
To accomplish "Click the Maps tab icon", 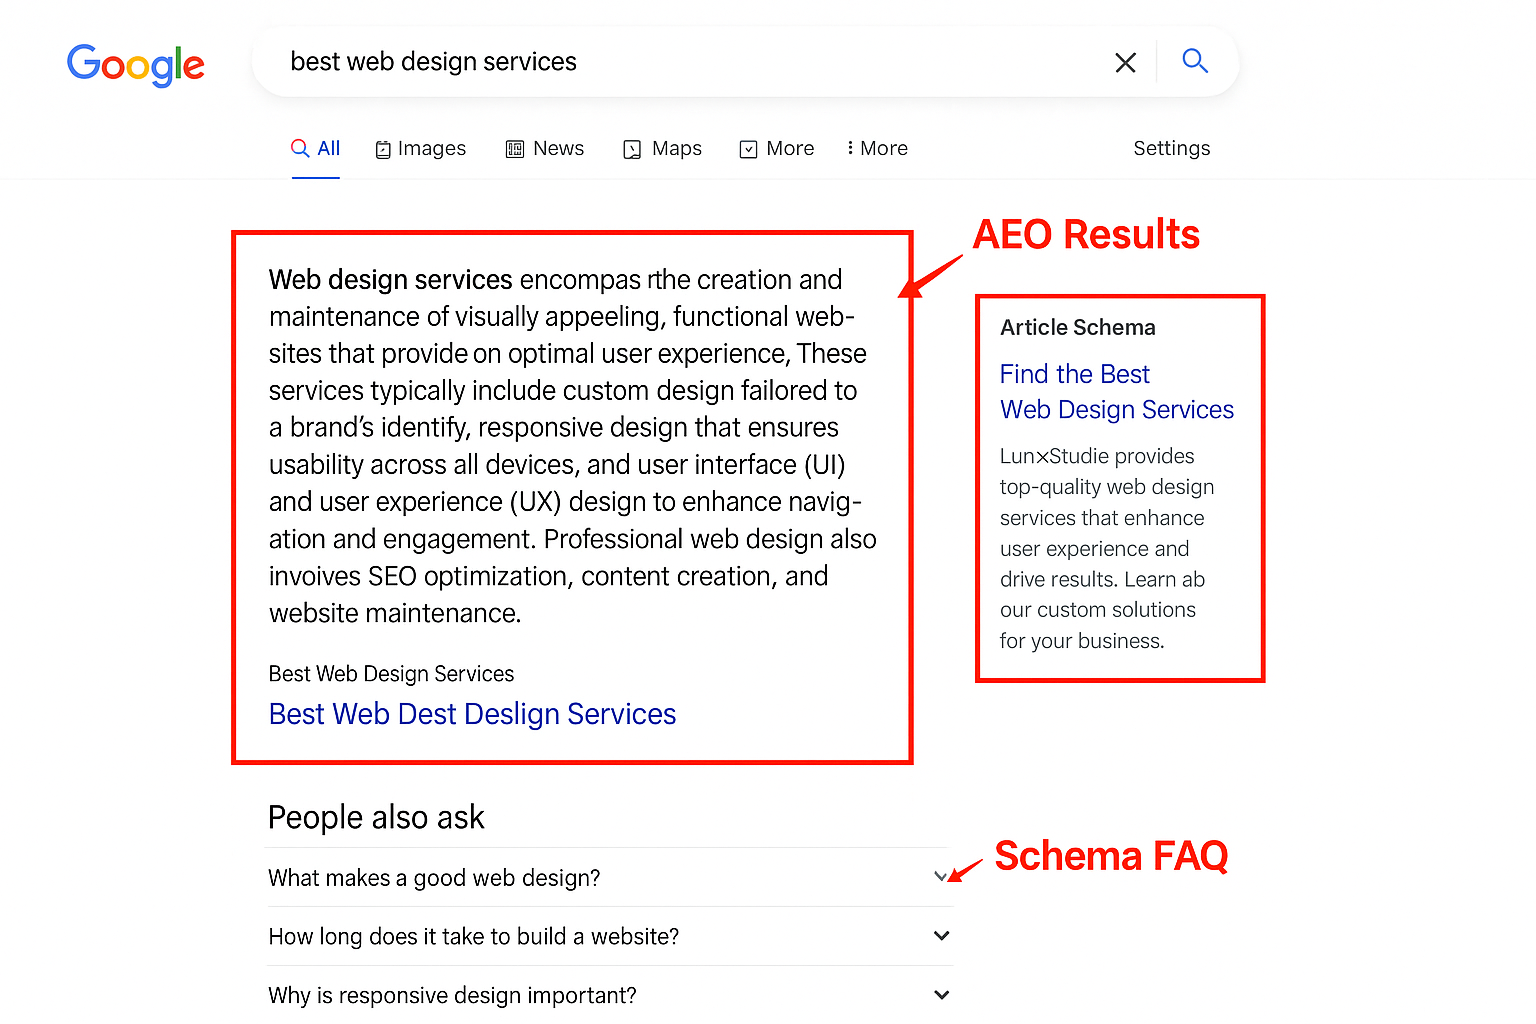I will (x=632, y=149).
